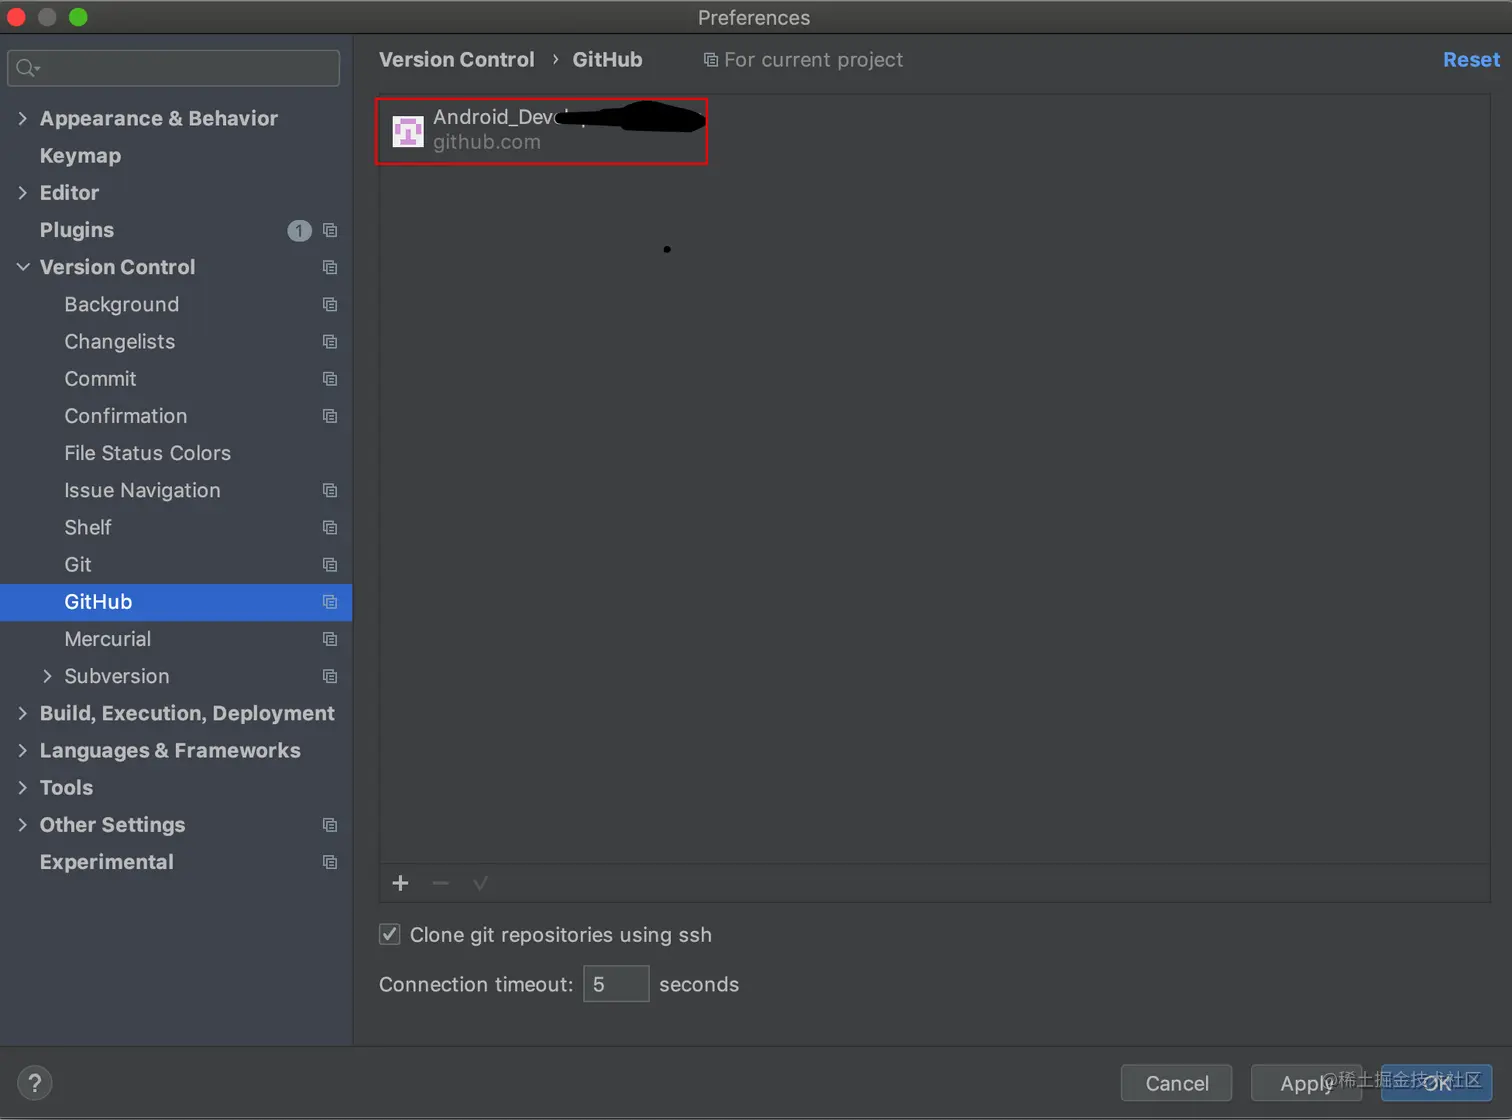This screenshot has width=1512, height=1120.
Task: Select Commit settings
Action: pyautogui.click(x=100, y=378)
